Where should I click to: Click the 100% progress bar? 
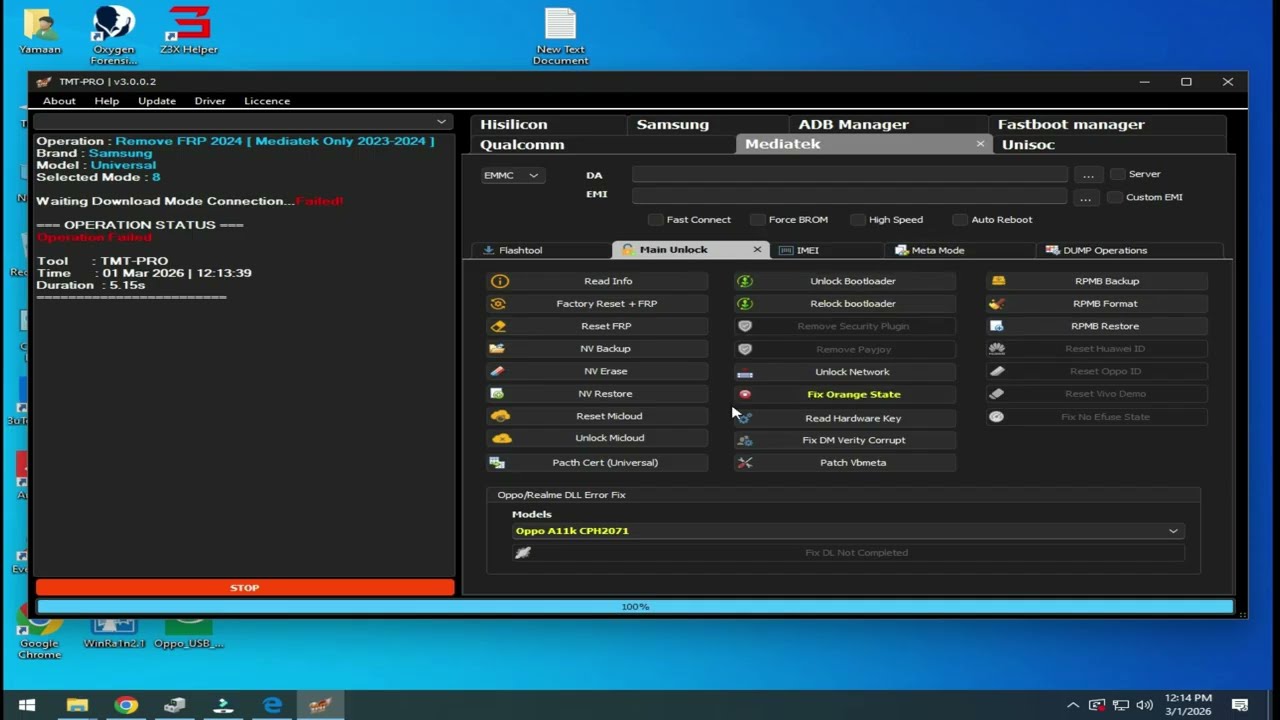635,606
